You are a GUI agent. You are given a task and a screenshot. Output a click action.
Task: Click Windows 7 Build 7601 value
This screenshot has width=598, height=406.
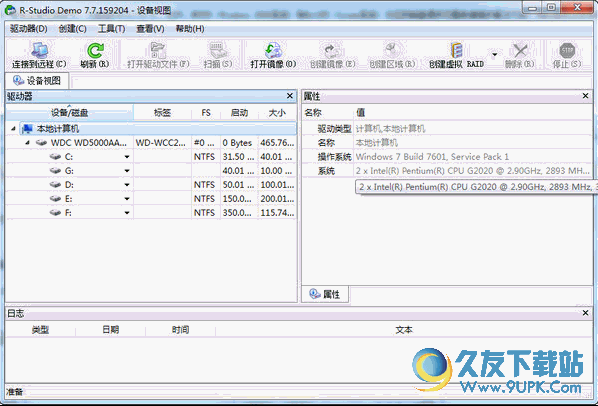coord(432,157)
